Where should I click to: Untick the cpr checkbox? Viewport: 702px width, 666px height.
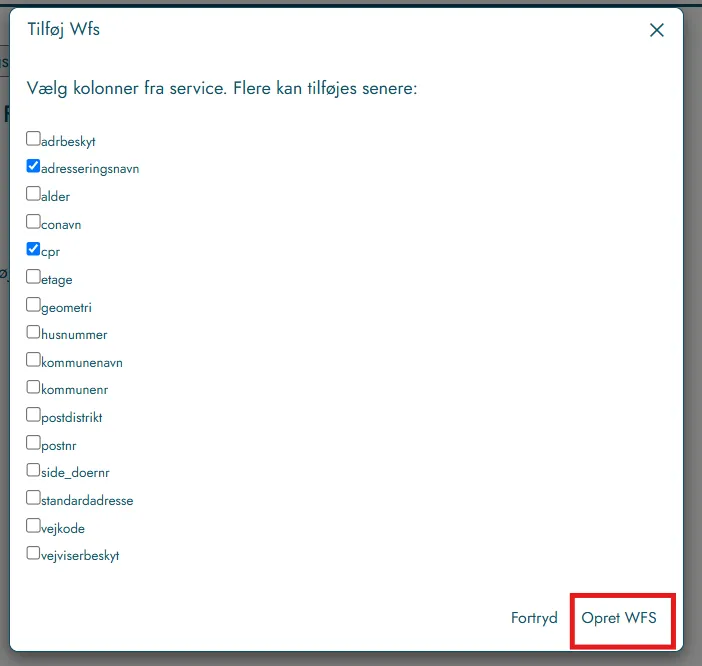[x=33, y=249]
